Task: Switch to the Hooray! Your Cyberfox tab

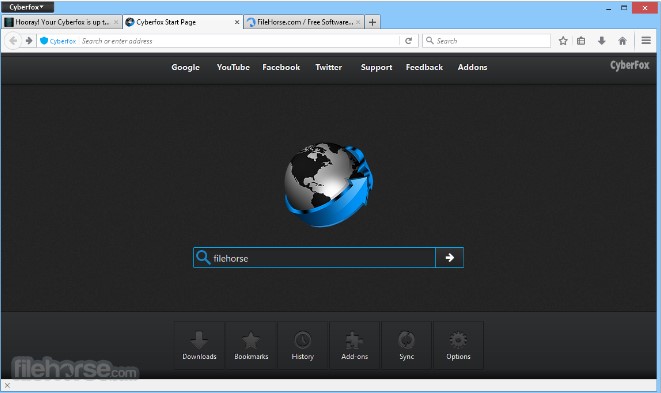Action: (x=62, y=22)
